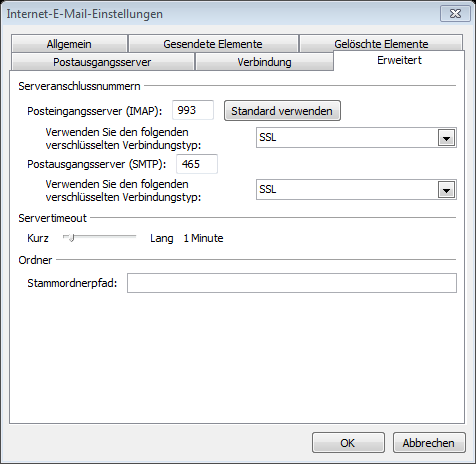Screen dimensions: 476x464
Task: Close the Internet-E-Mail-Einstellungen dialog
Action: [455, 14]
